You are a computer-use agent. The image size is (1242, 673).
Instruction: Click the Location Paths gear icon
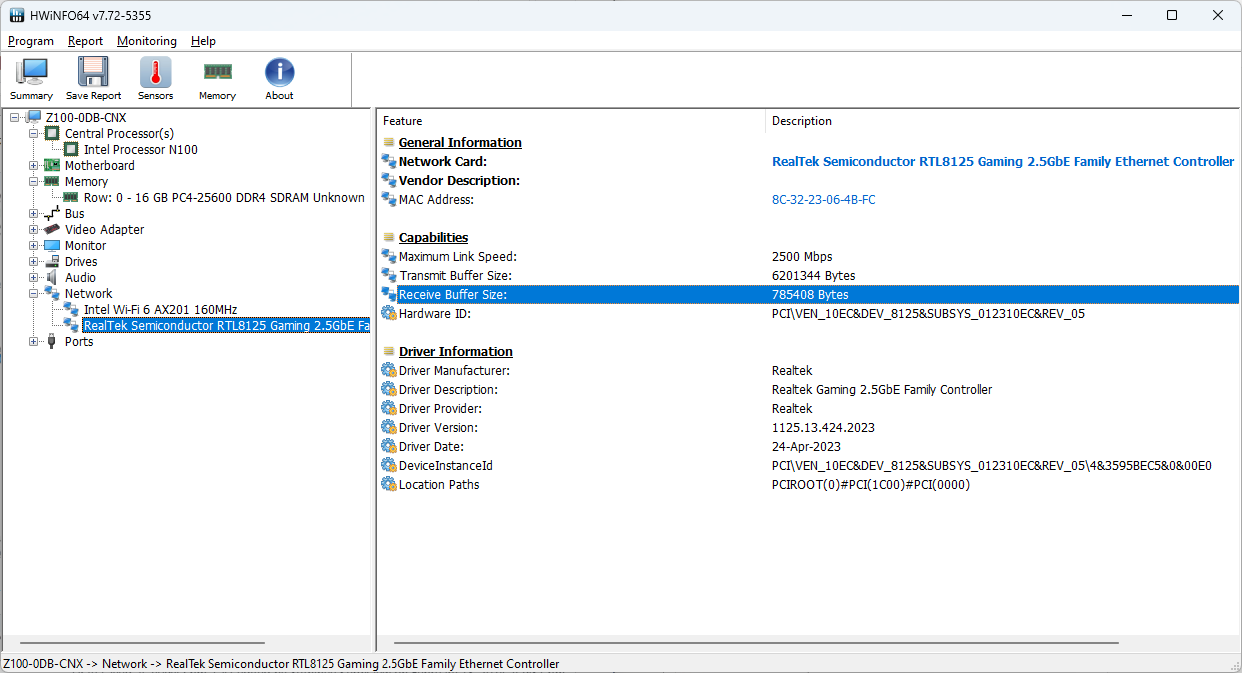point(389,484)
